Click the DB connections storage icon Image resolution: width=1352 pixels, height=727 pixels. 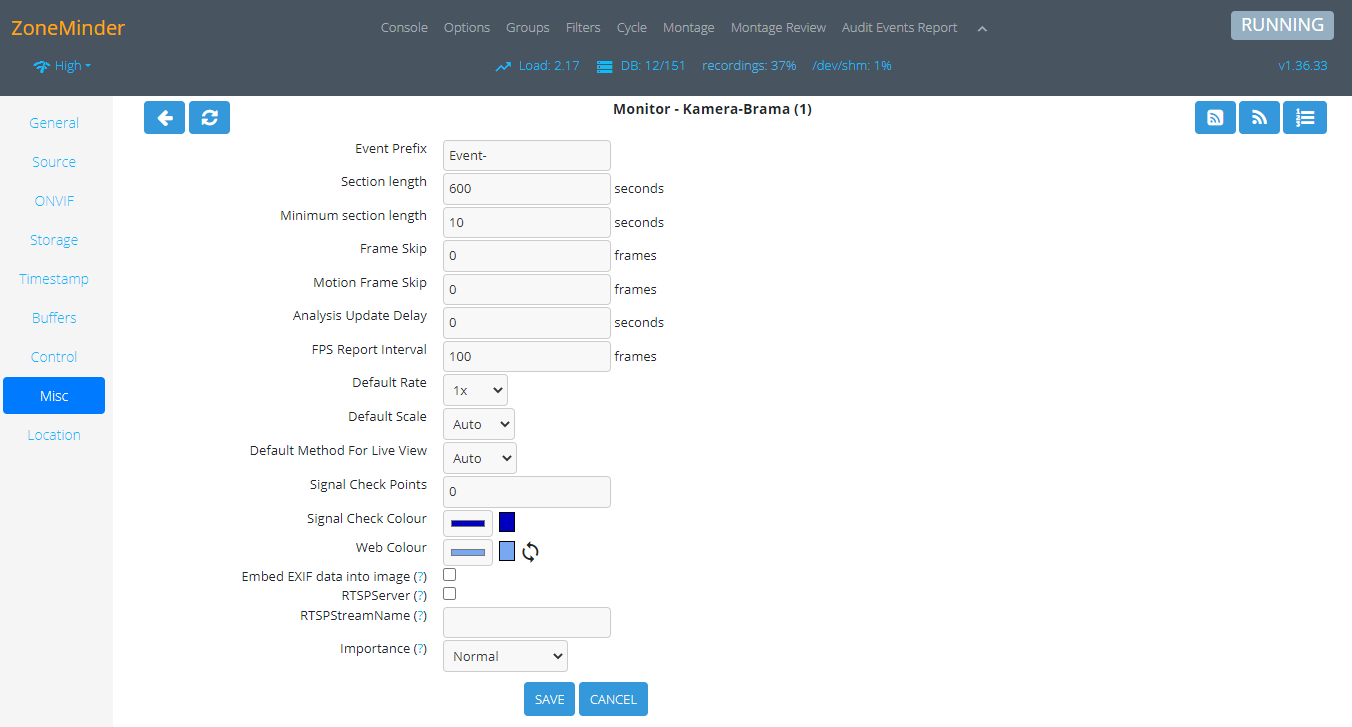(x=604, y=66)
